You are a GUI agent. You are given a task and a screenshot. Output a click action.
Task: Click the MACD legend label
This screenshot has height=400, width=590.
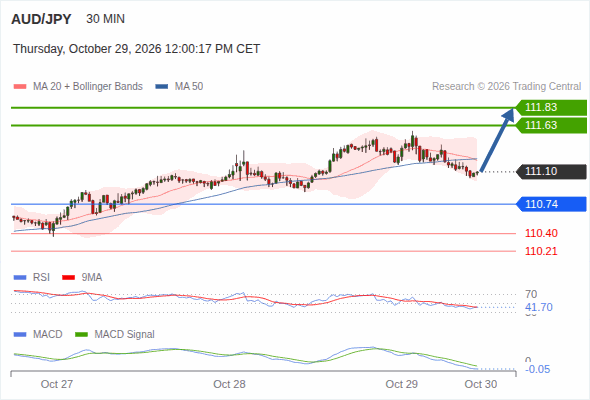coord(48,335)
